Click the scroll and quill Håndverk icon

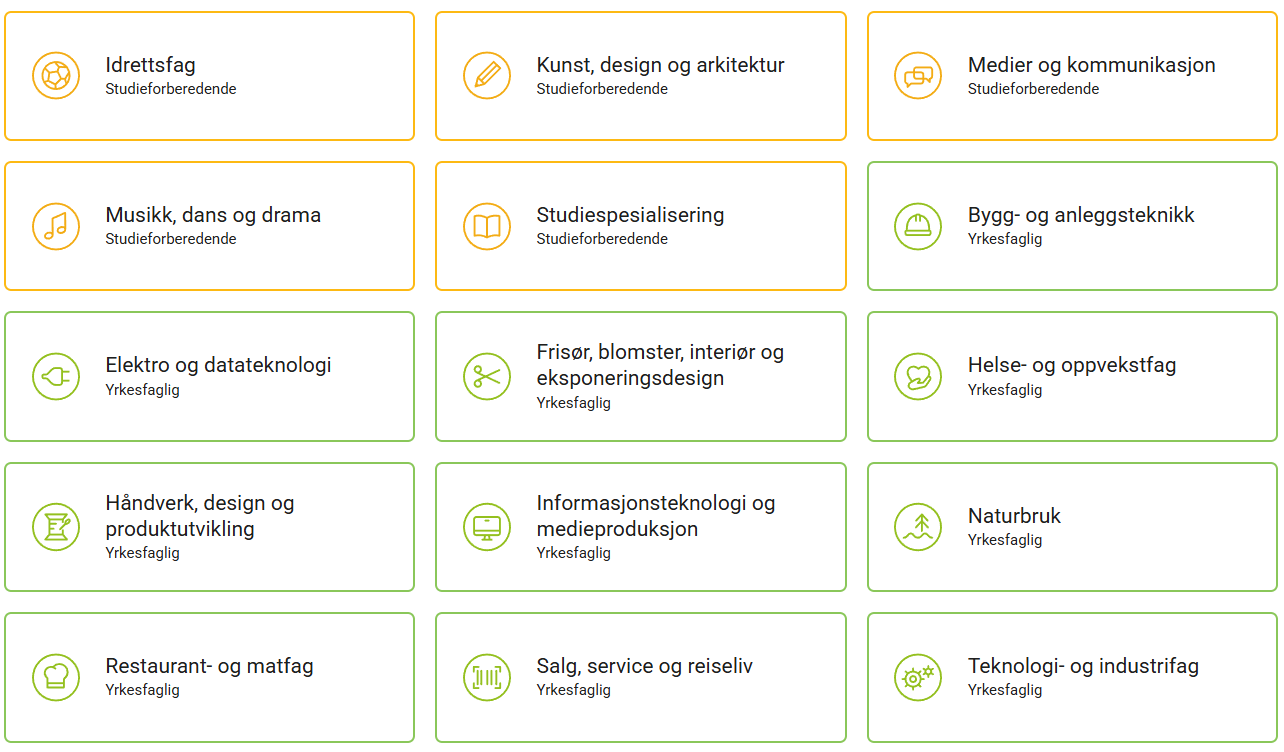(56, 527)
